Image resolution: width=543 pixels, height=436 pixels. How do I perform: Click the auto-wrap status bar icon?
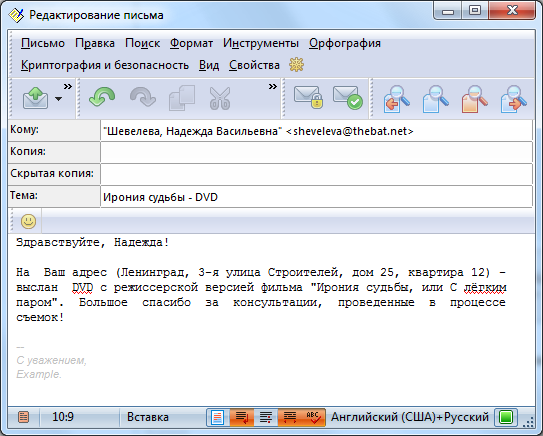pos(242,417)
